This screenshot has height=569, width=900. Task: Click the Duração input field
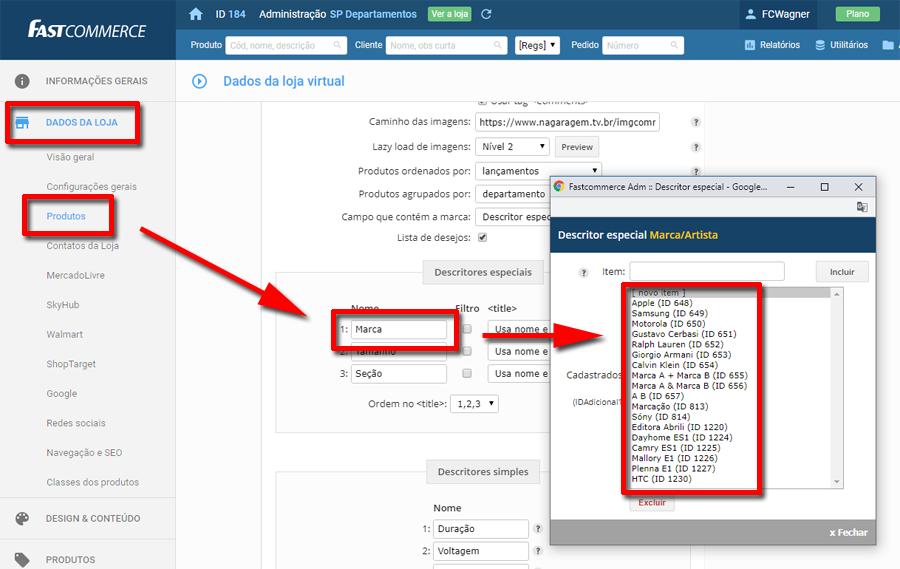pos(480,528)
